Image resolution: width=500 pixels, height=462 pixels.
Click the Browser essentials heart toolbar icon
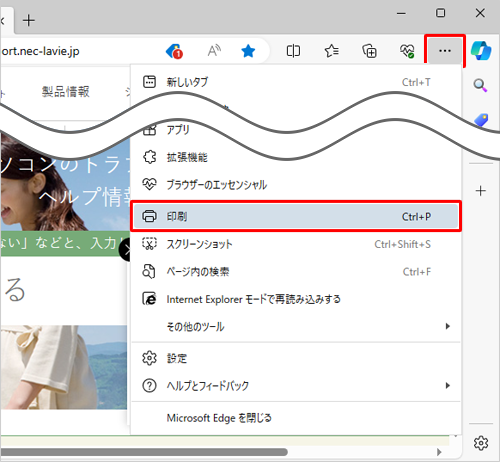click(x=407, y=51)
